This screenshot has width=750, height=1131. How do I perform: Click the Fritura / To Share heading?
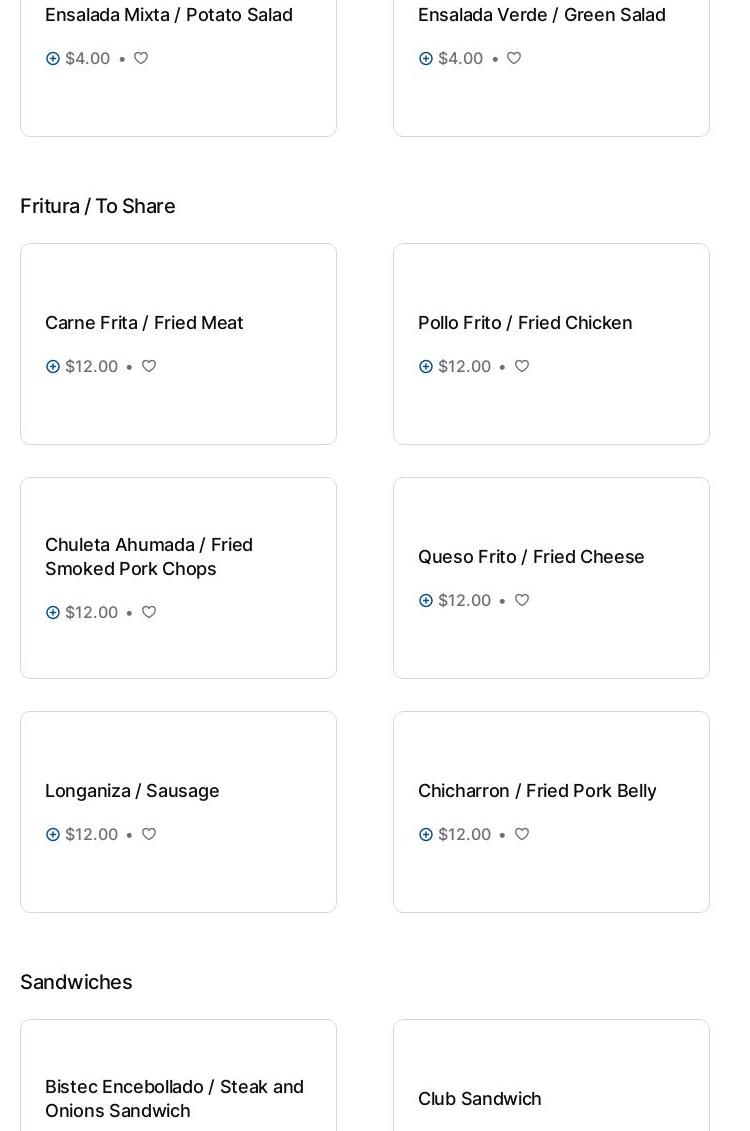coord(98,206)
